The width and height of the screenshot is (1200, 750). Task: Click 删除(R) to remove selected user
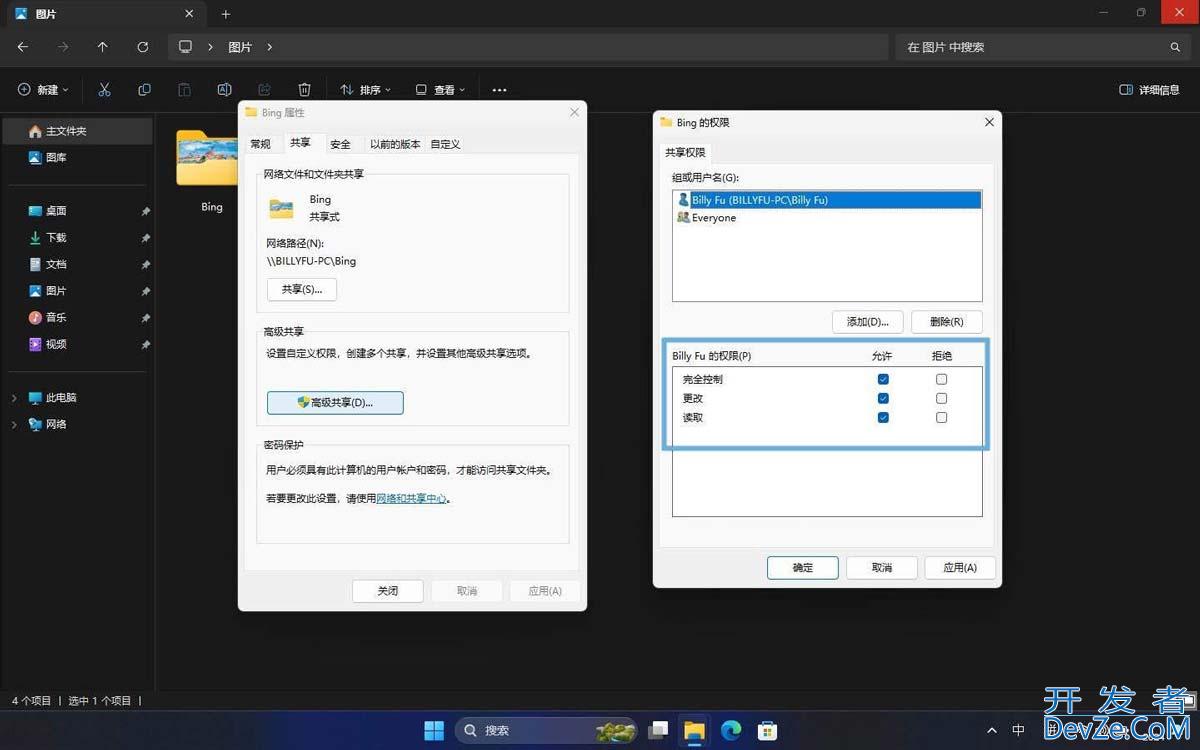947,322
